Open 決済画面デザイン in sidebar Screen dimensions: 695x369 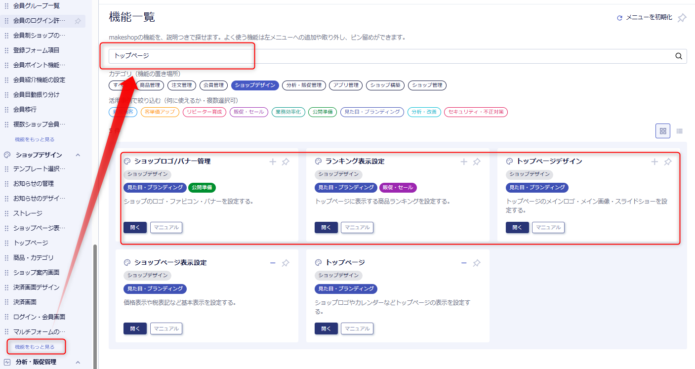tap(36, 287)
